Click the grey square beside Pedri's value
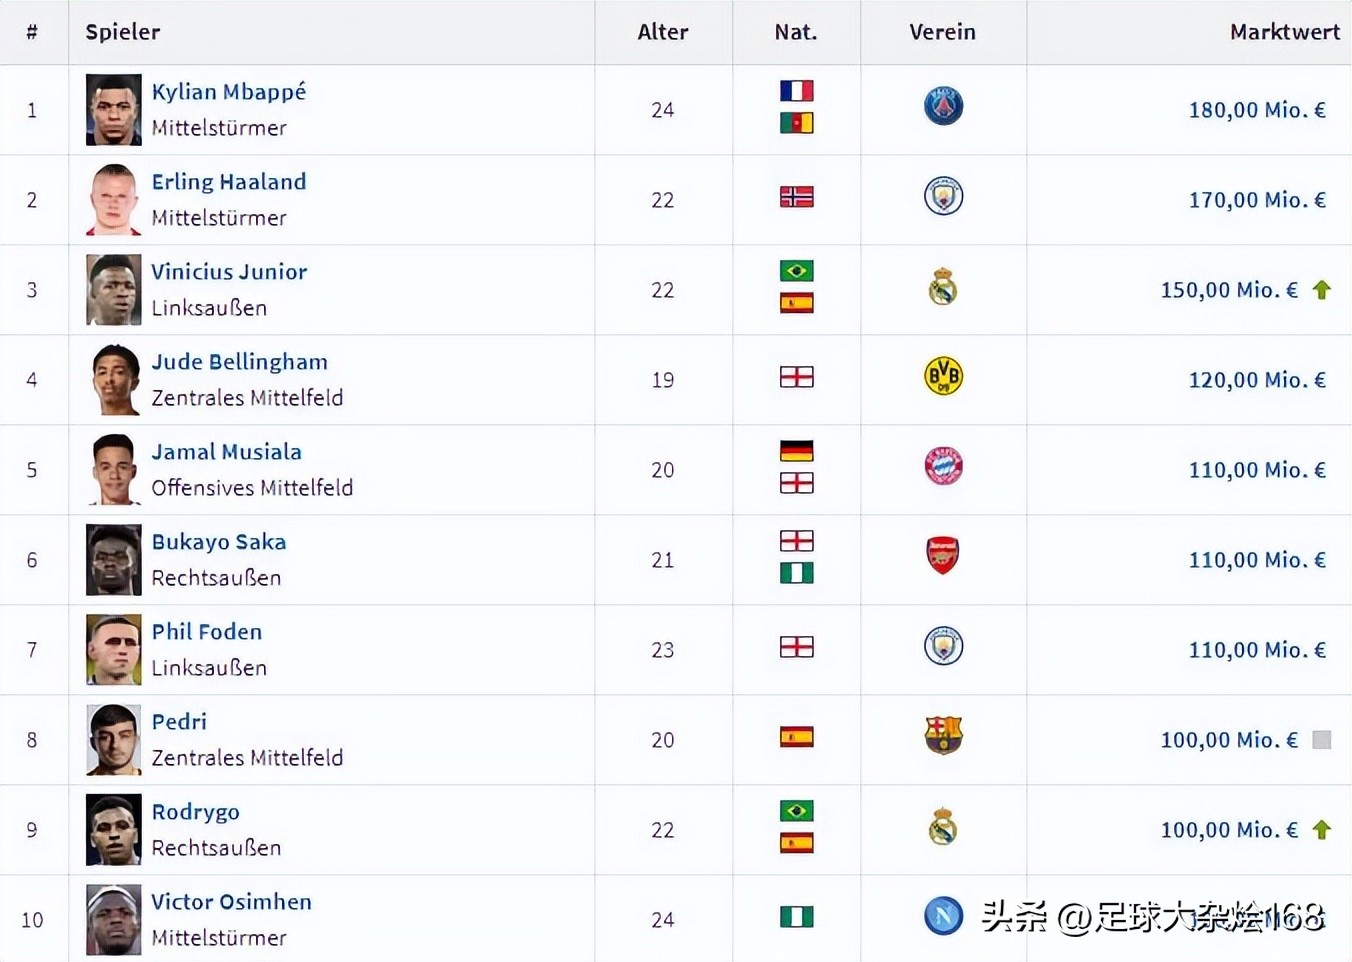This screenshot has height=962, width=1352. pyautogui.click(x=1321, y=740)
